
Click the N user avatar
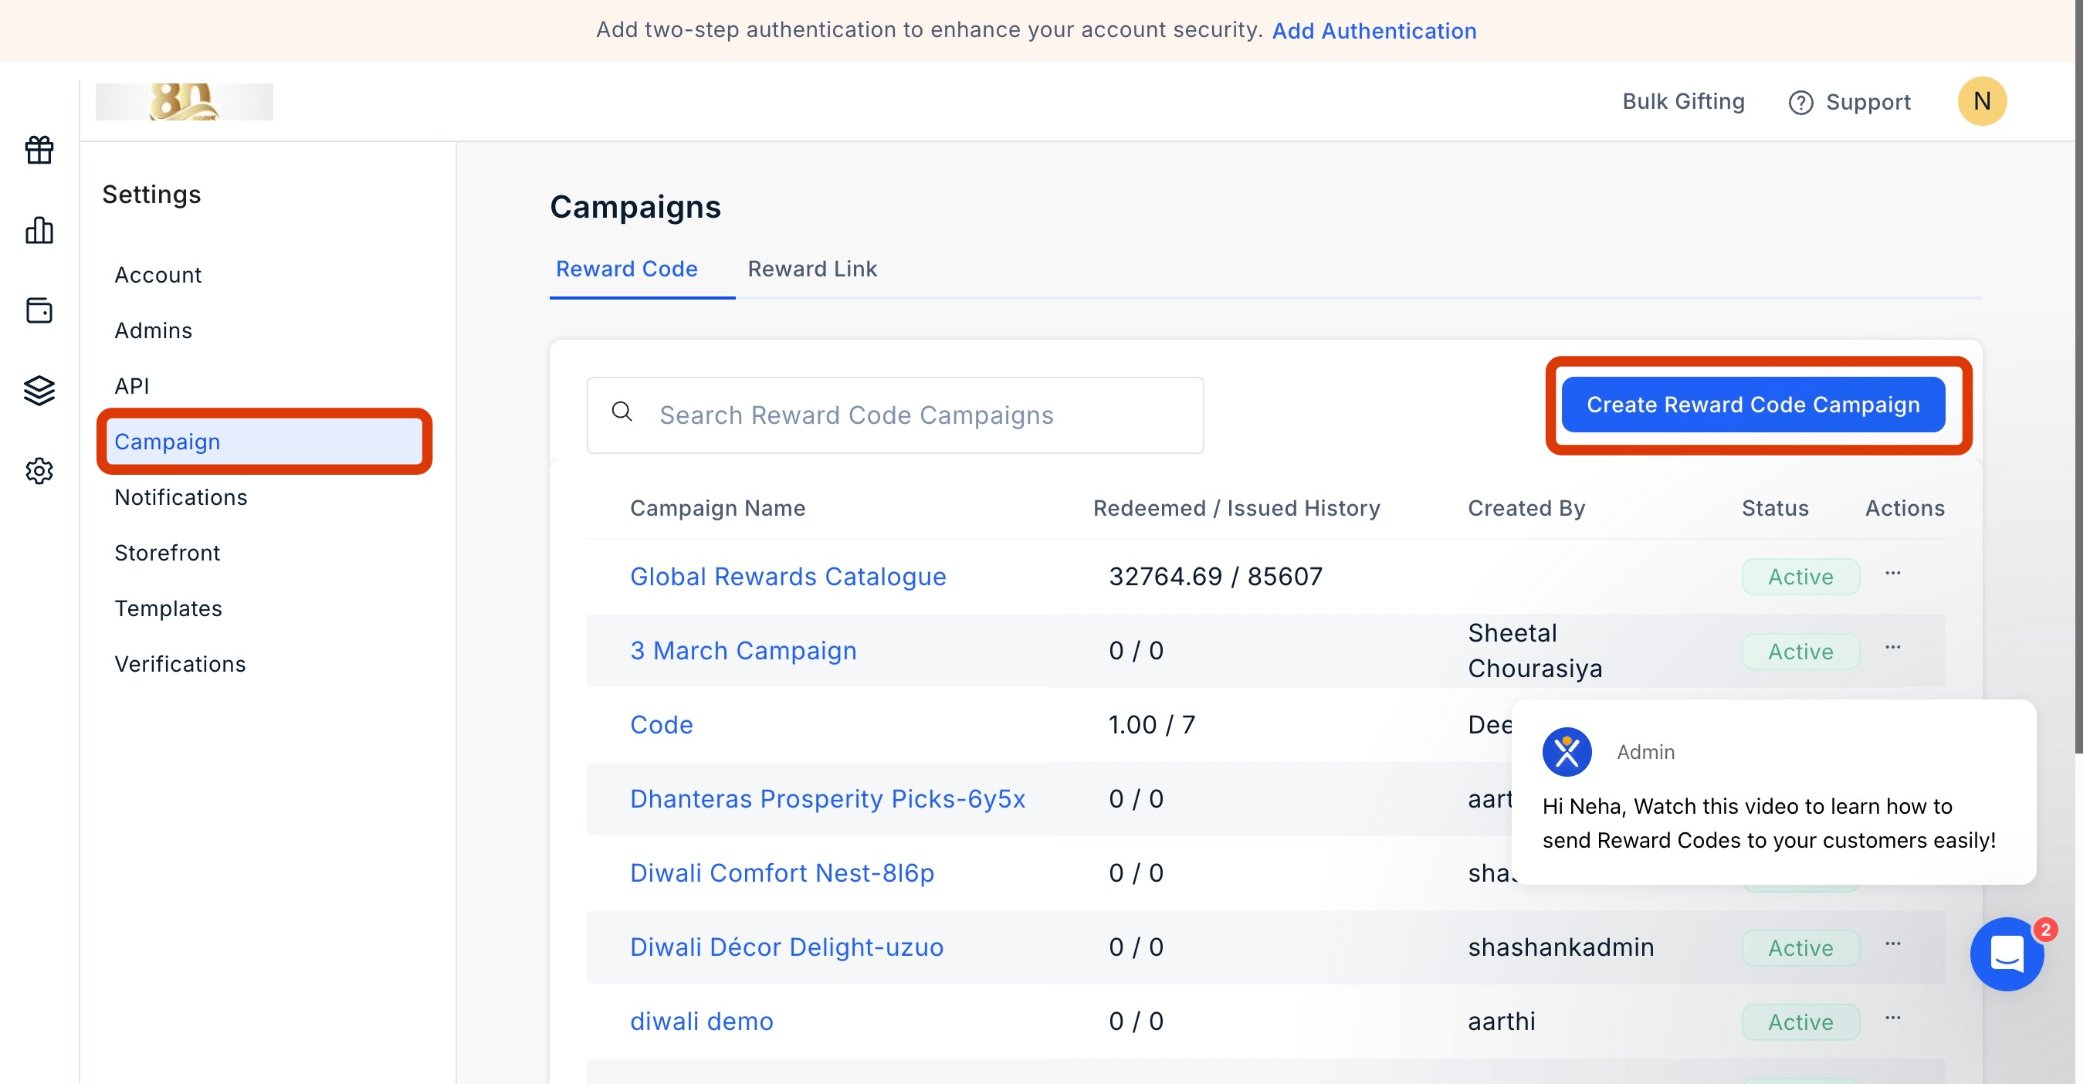pos(1981,101)
